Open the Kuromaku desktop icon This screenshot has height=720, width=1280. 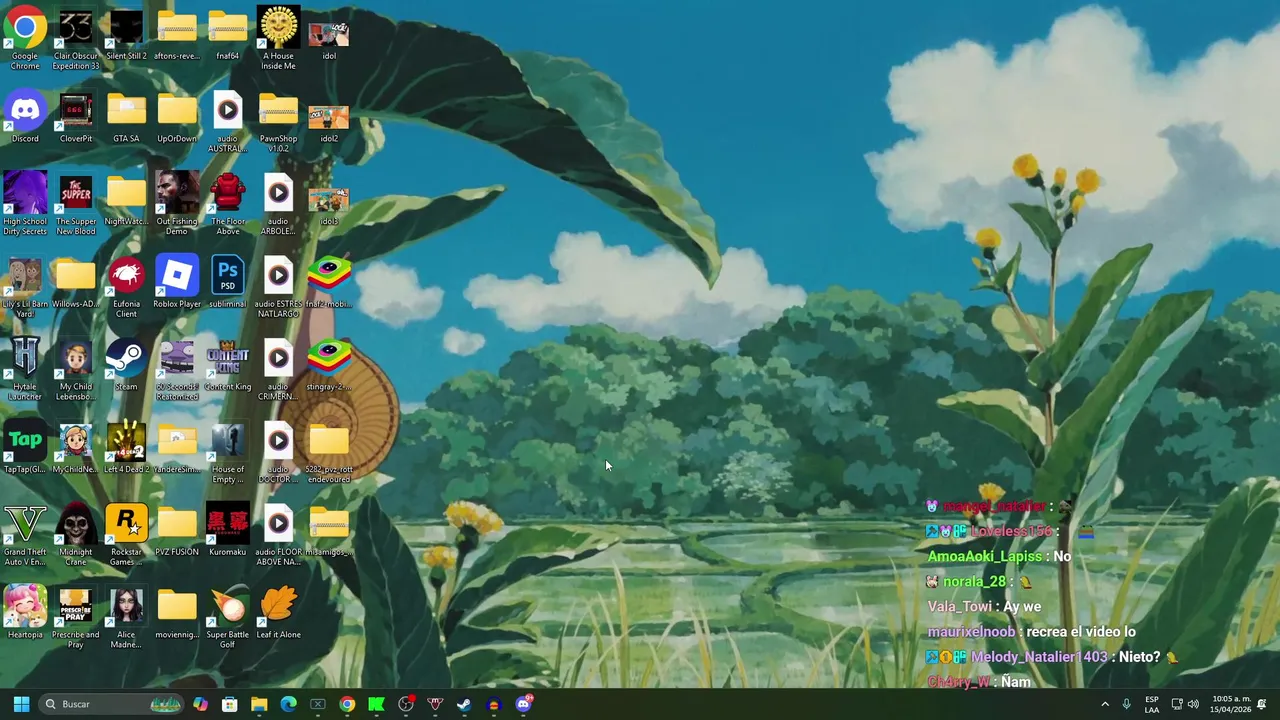tap(228, 530)
